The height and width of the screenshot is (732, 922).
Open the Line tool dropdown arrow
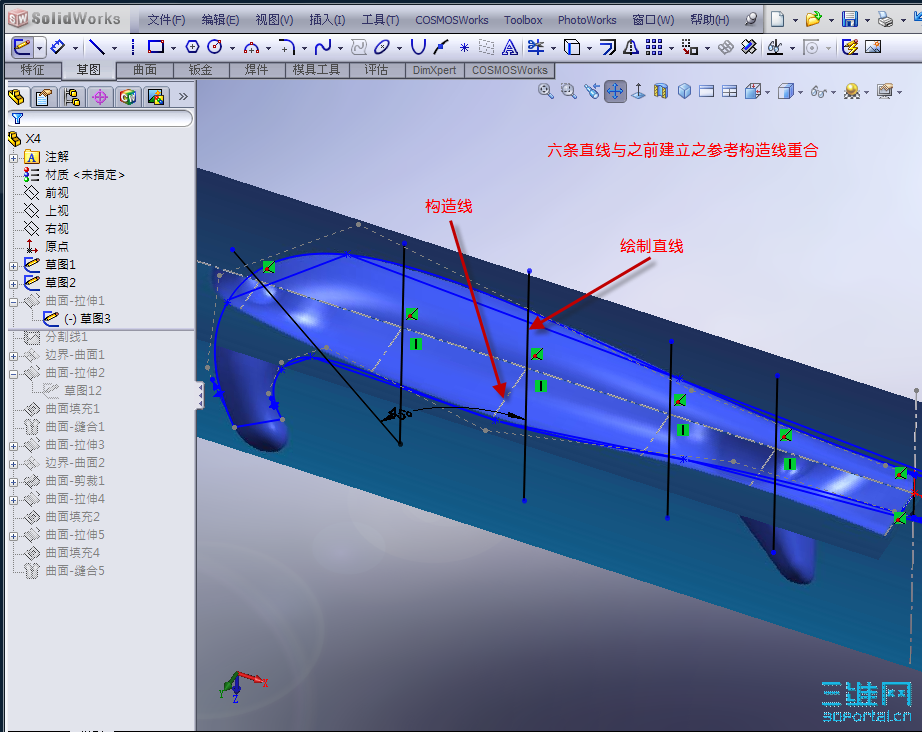tap(114, 48)
